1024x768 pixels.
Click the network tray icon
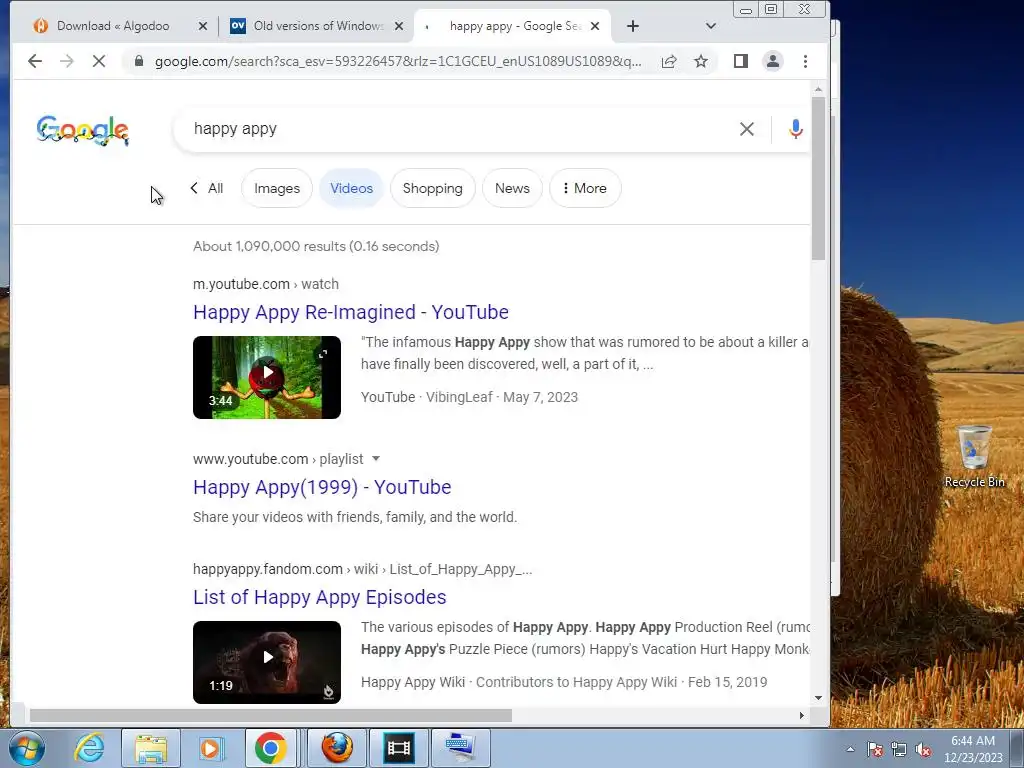(x=899, y=749)
